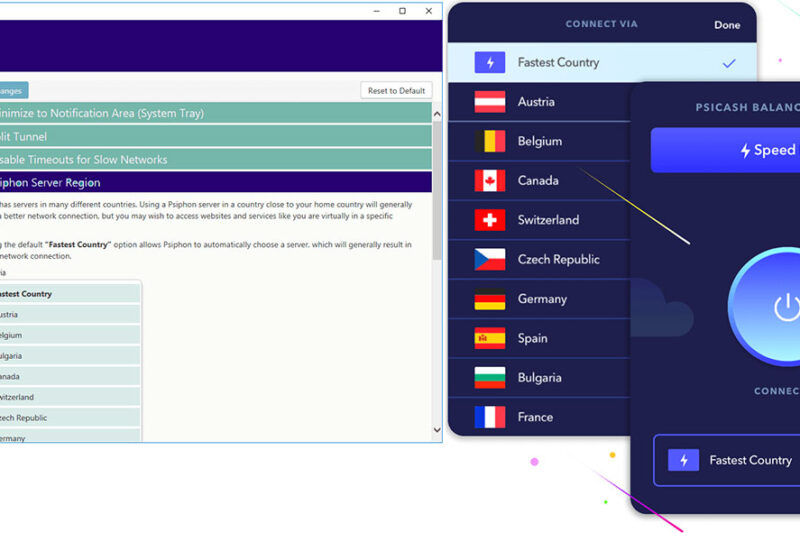Click the settings scrollbar down arrow
800x533 pixels.
click(437, 429)
